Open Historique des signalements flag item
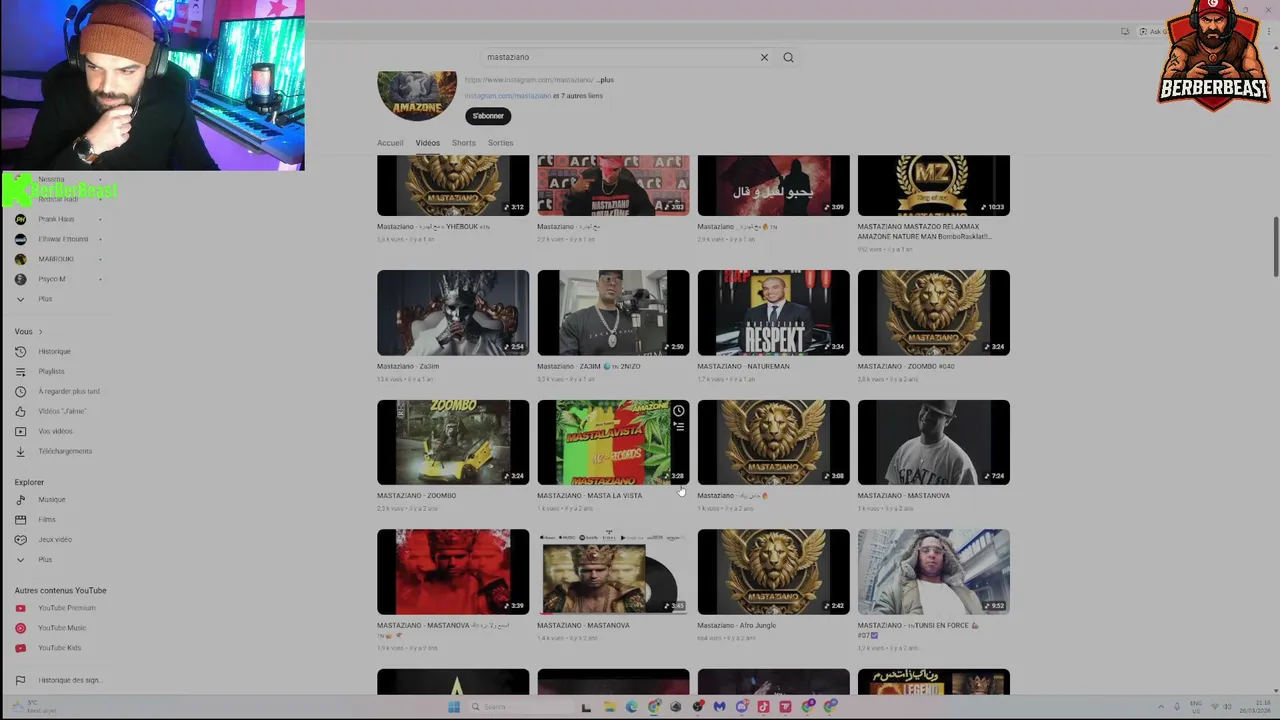 point(70,680)
